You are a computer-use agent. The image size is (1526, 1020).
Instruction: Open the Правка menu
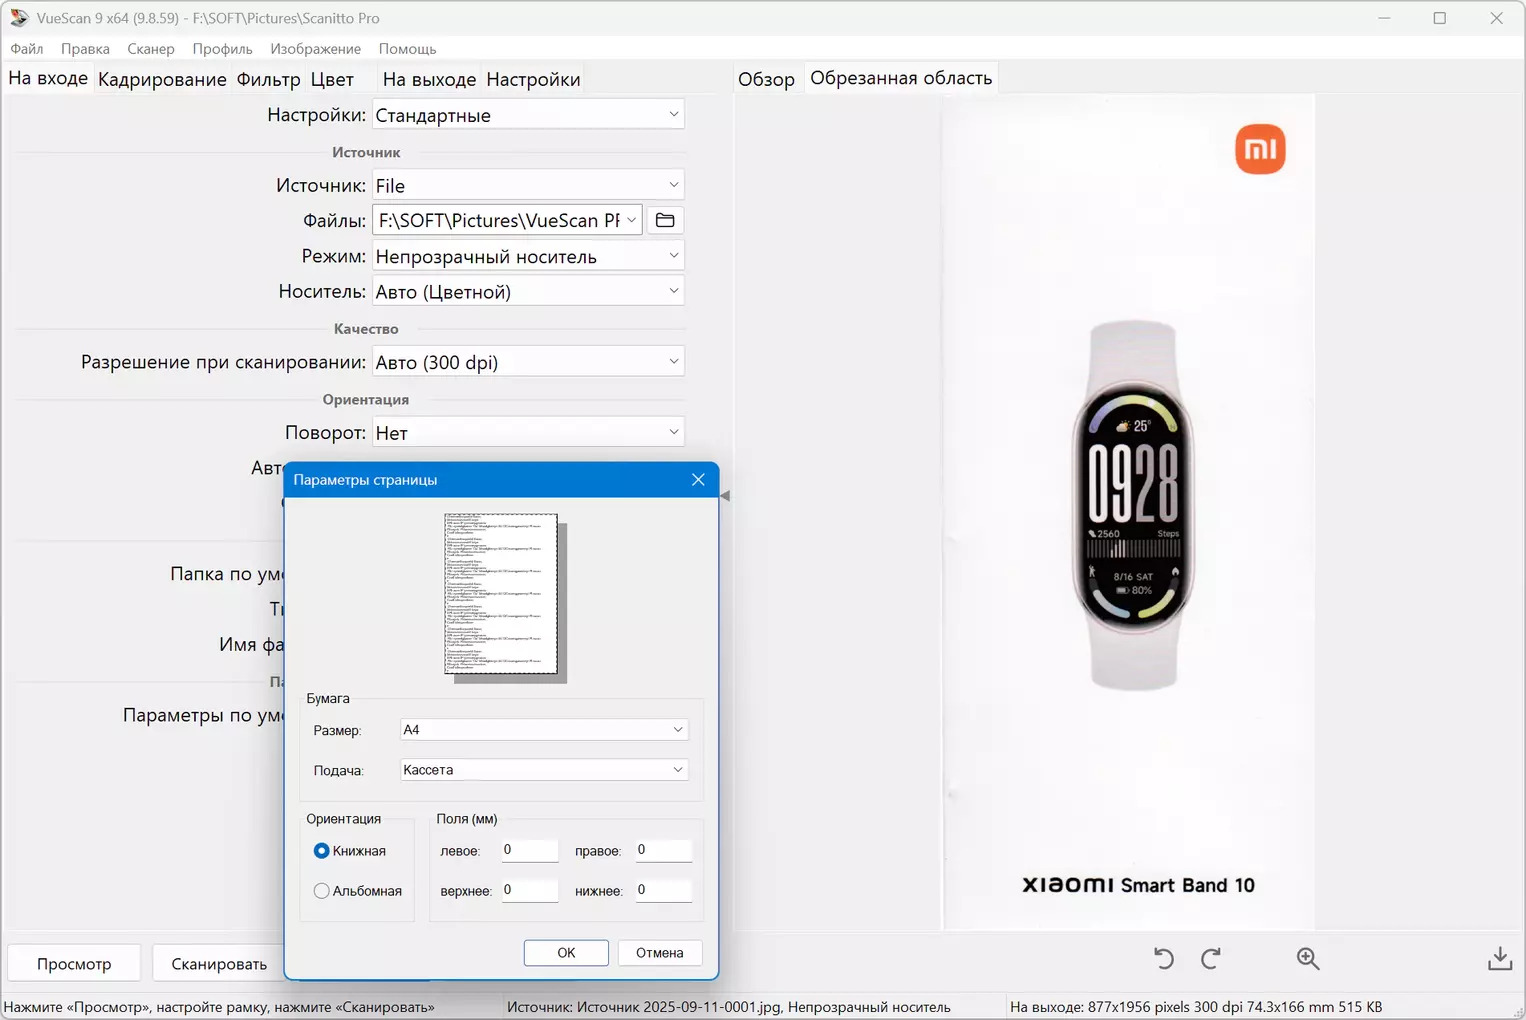click(x=85, y=49)
